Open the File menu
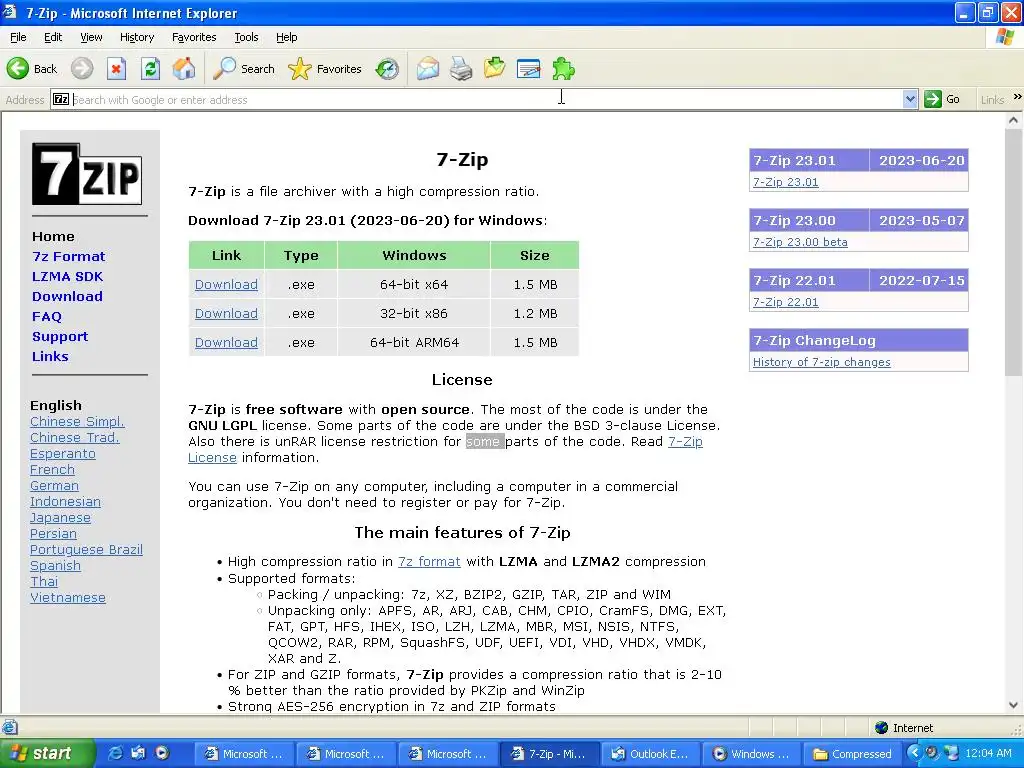This screenshot has height=768, width=1024. click(18, 37)
